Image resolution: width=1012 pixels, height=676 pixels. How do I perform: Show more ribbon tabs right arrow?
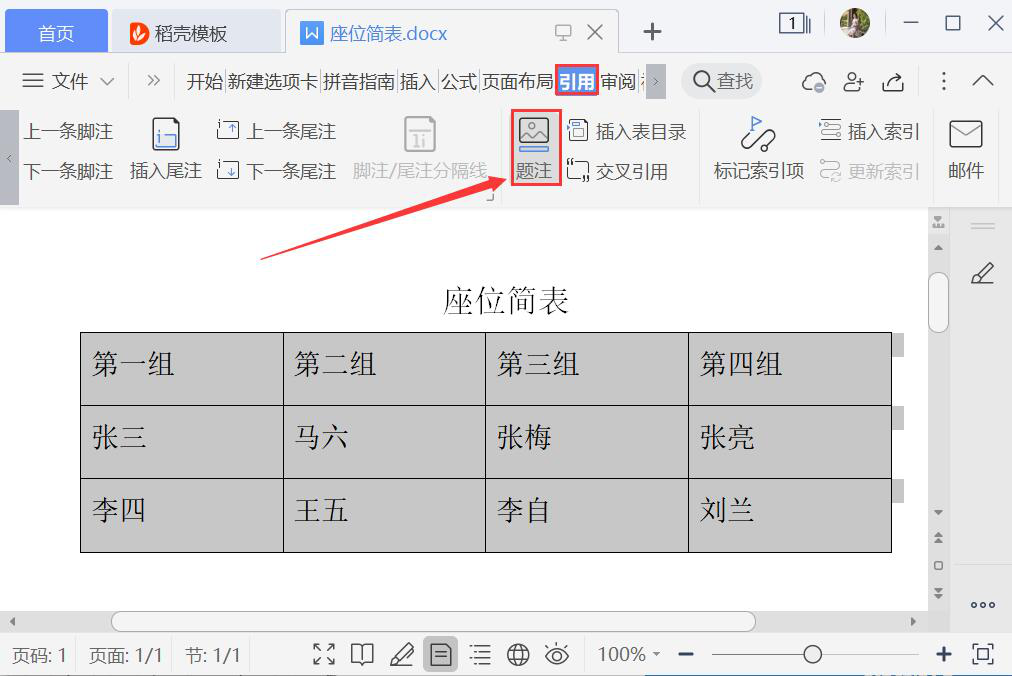(656, 82)
